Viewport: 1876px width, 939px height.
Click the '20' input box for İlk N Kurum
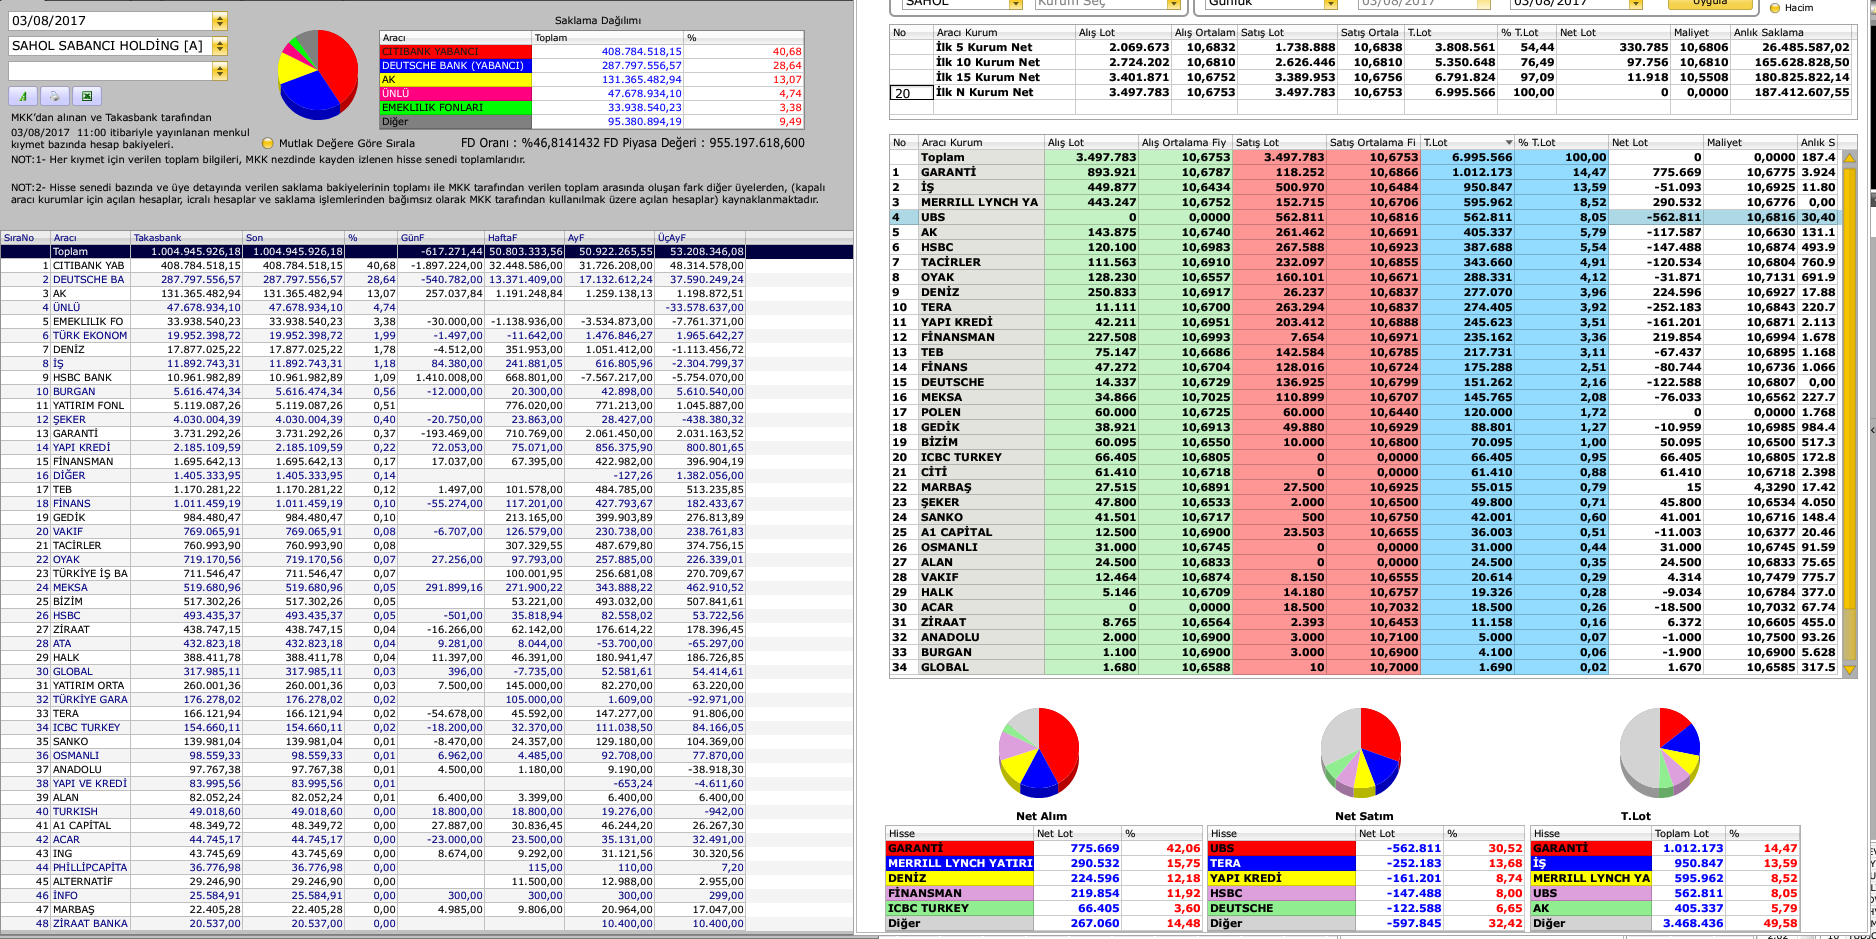910,93
